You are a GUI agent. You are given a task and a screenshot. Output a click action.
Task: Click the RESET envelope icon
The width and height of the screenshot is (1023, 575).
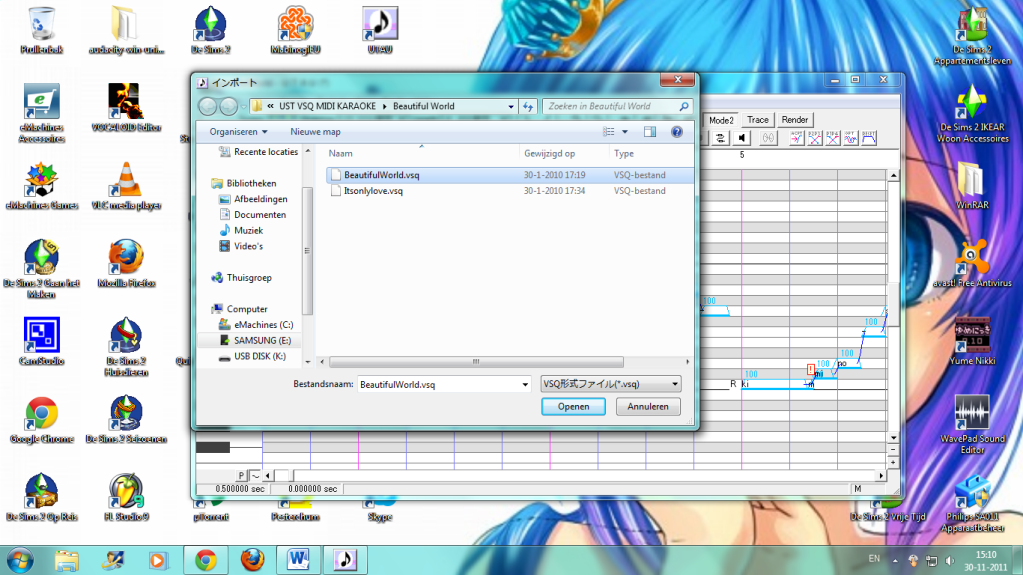tap(871, 138)
